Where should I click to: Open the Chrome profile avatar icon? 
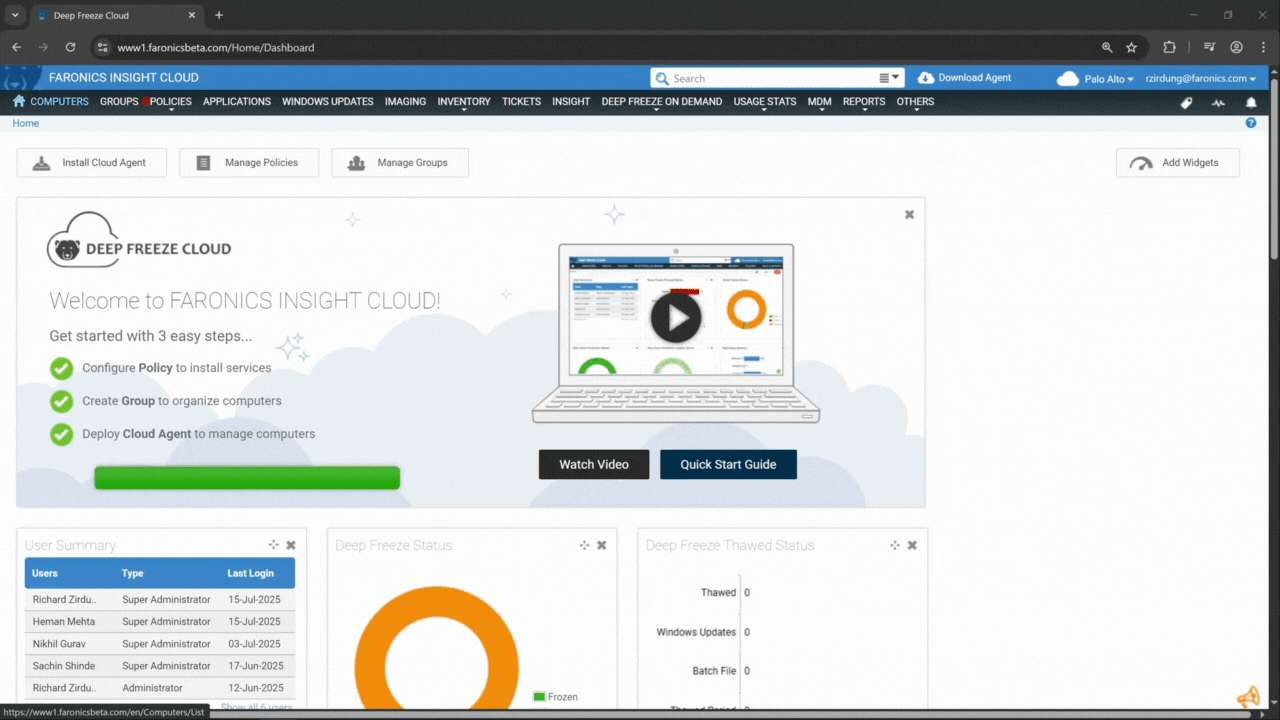click(1236, 47)
